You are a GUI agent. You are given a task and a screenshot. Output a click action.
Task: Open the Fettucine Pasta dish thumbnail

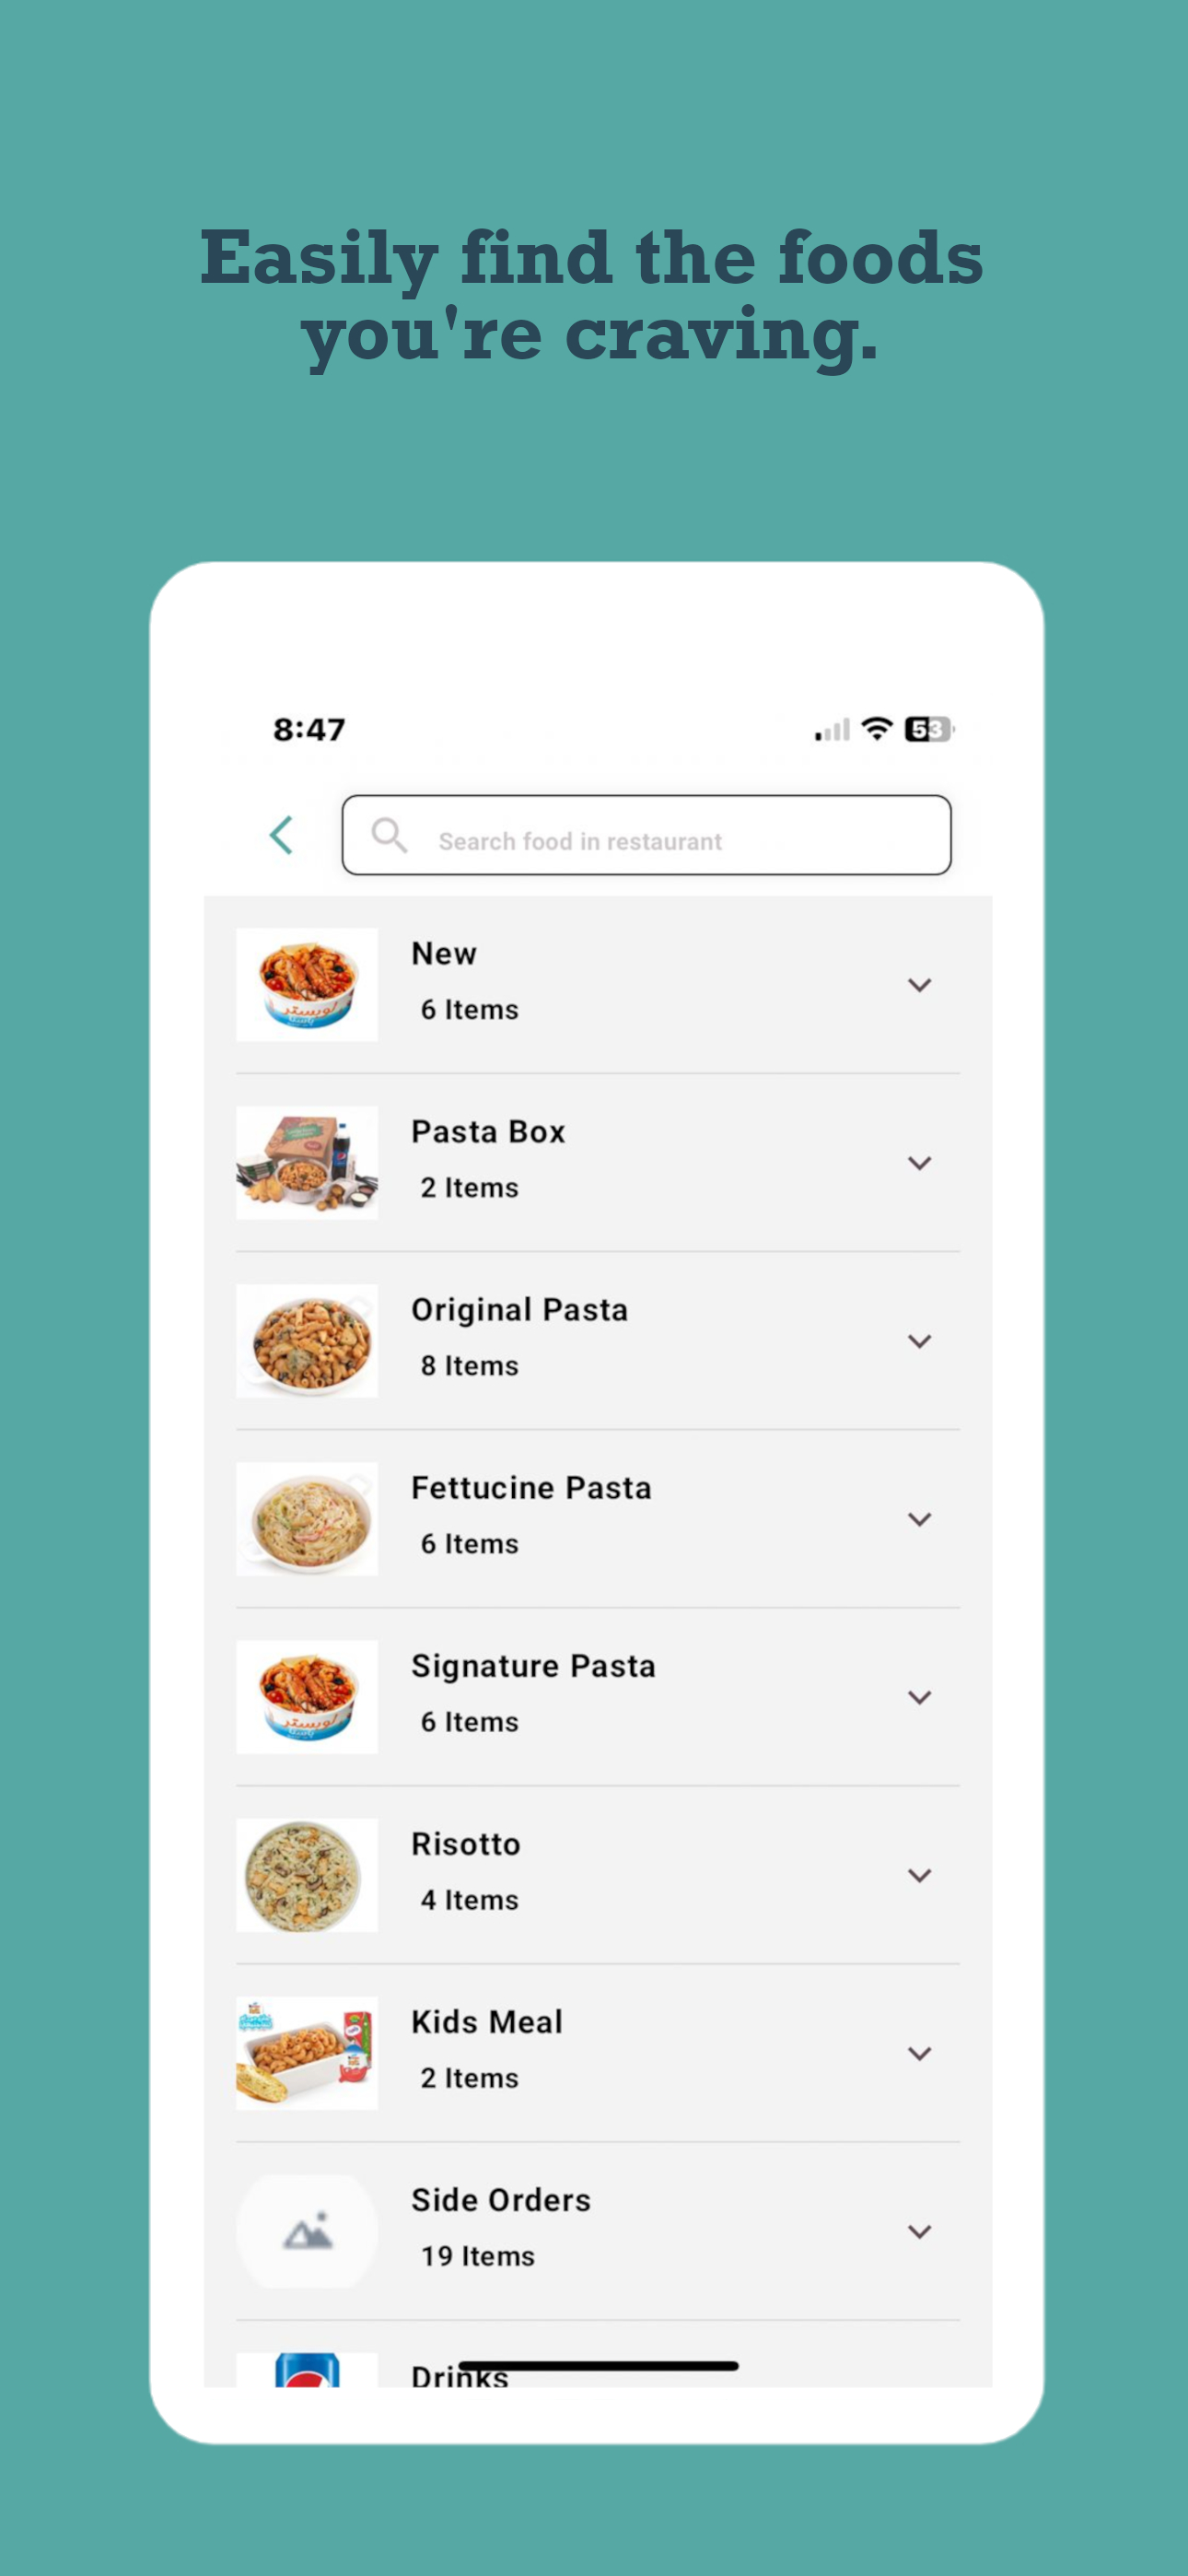point(307,1519)
